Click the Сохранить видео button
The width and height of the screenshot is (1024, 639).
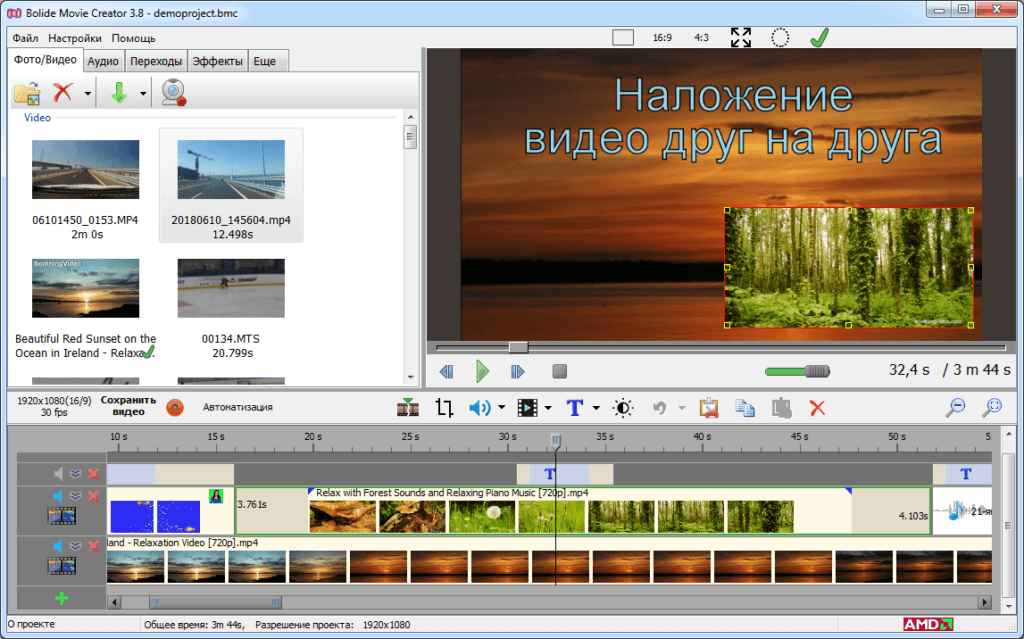pyautogui.click(x=130, y=406)
